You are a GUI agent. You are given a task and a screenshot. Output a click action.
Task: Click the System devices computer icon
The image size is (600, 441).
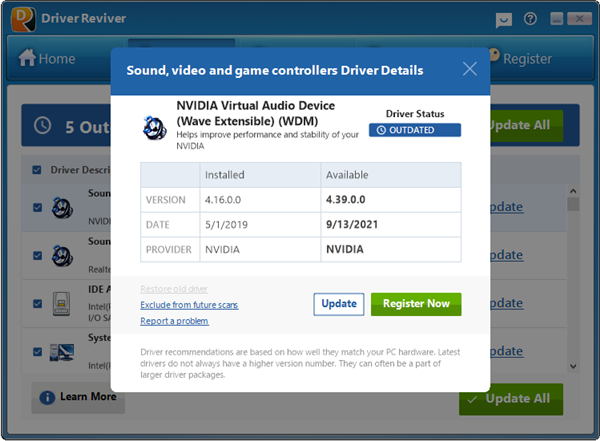[62, 352]
